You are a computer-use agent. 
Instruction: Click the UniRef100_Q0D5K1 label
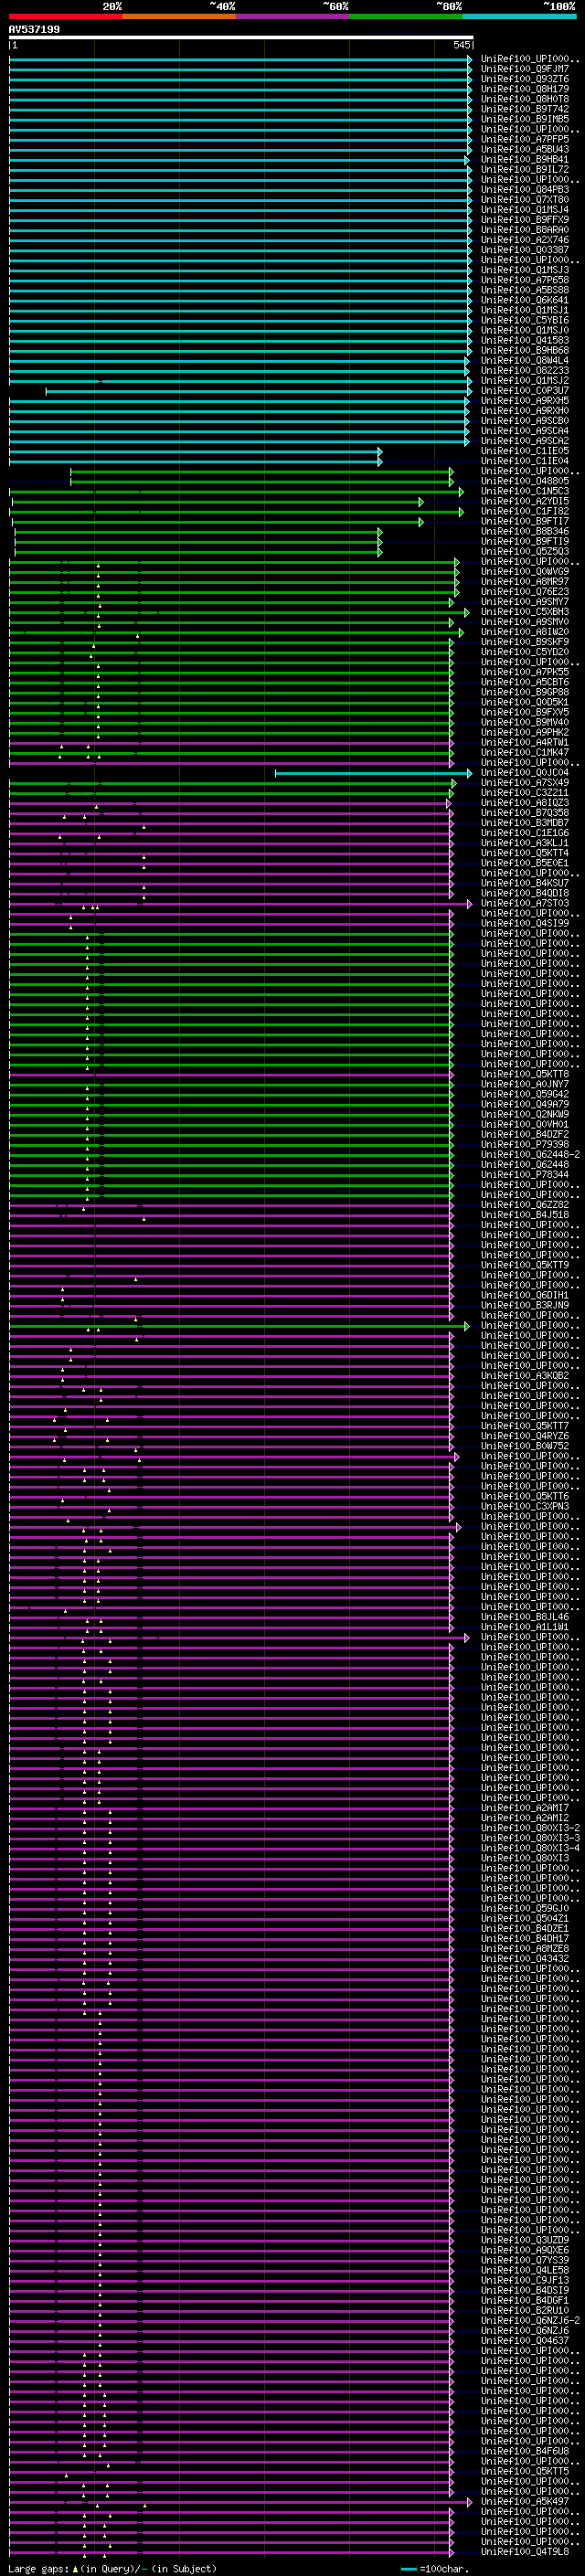tap(525, 702)
